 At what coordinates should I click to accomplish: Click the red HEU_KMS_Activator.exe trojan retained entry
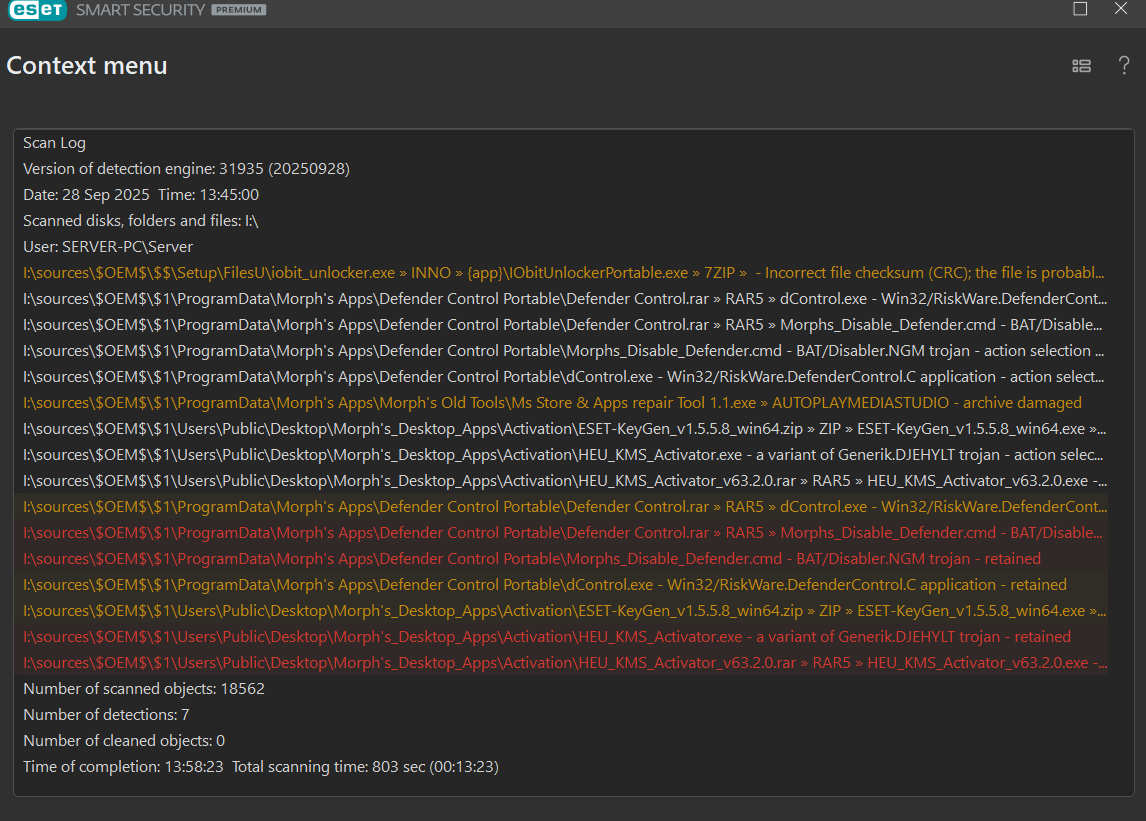point(546,637)
